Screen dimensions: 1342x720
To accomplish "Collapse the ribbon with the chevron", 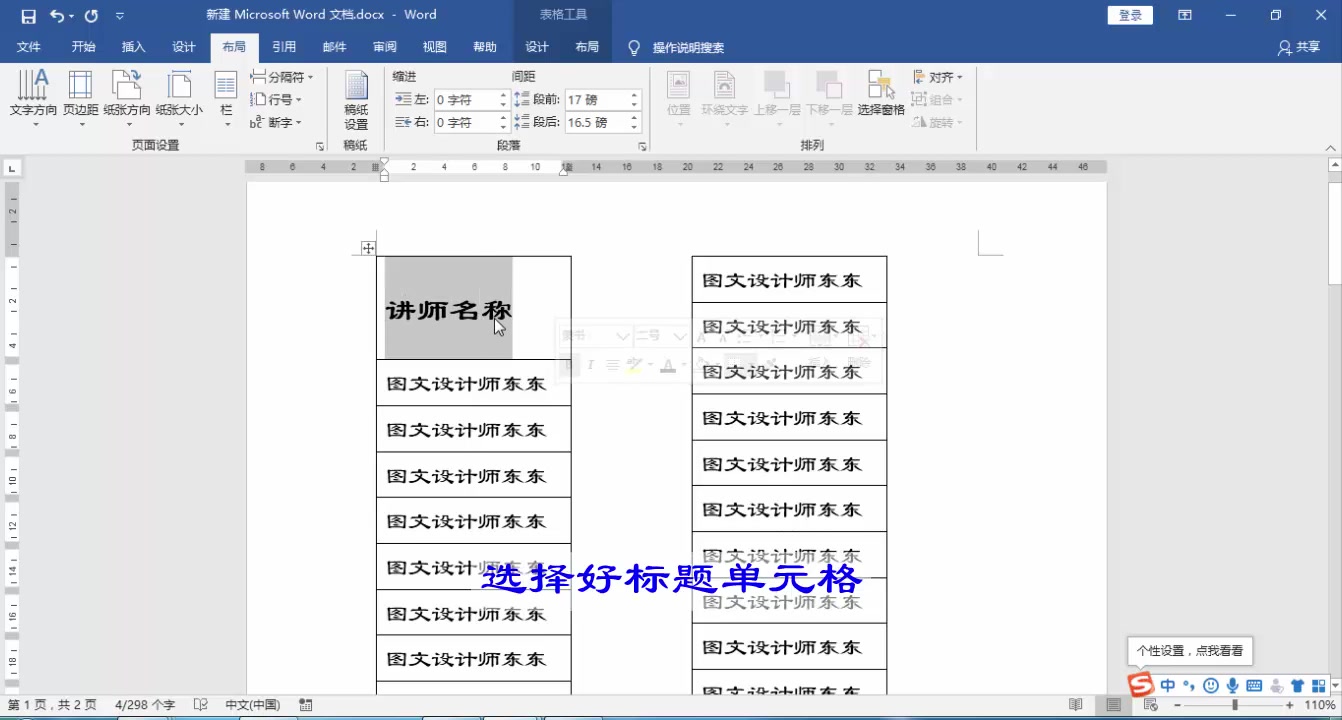I will point(1330,146).
